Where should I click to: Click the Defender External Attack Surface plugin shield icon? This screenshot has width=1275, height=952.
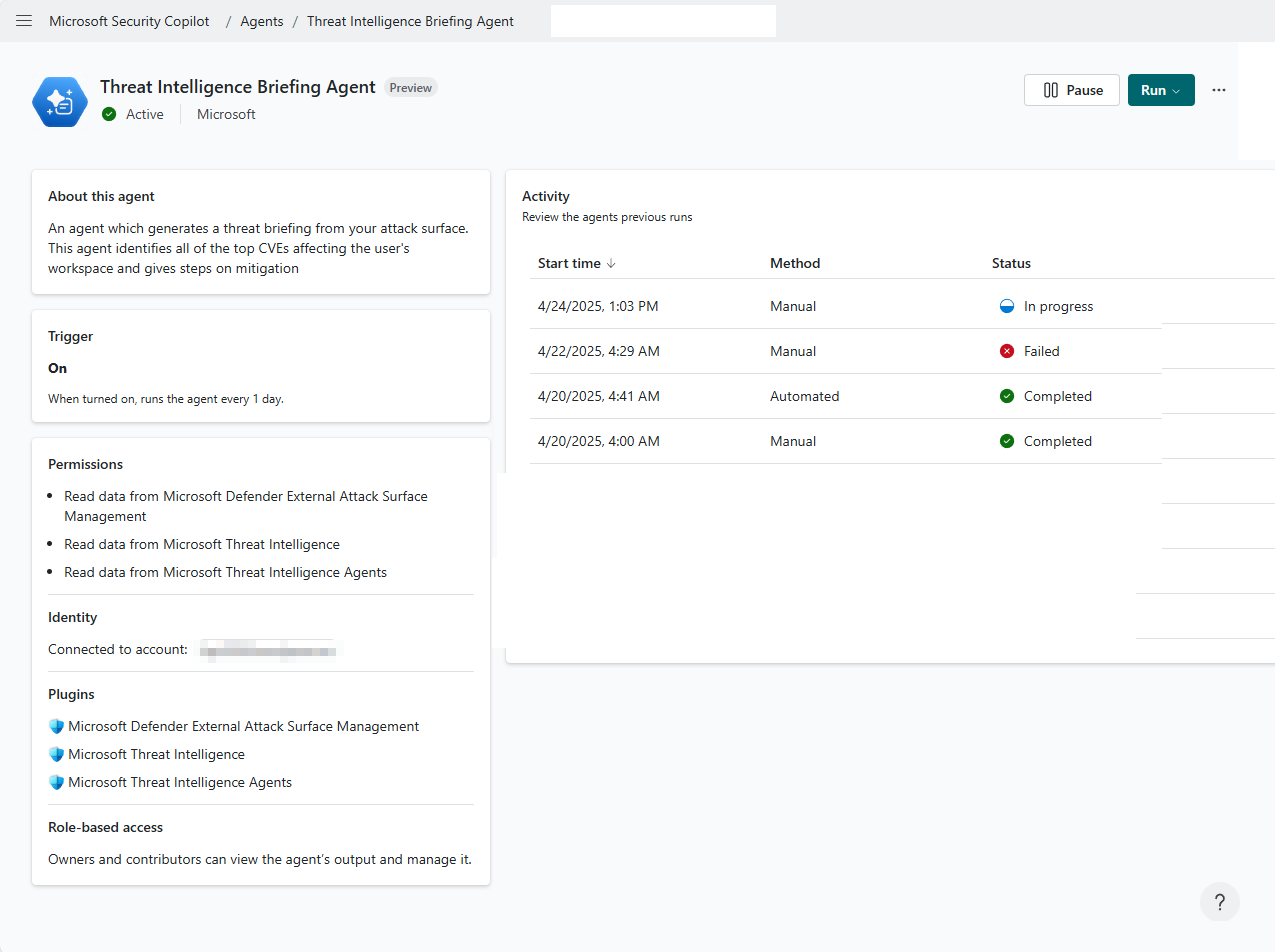[x=56, y=727]
